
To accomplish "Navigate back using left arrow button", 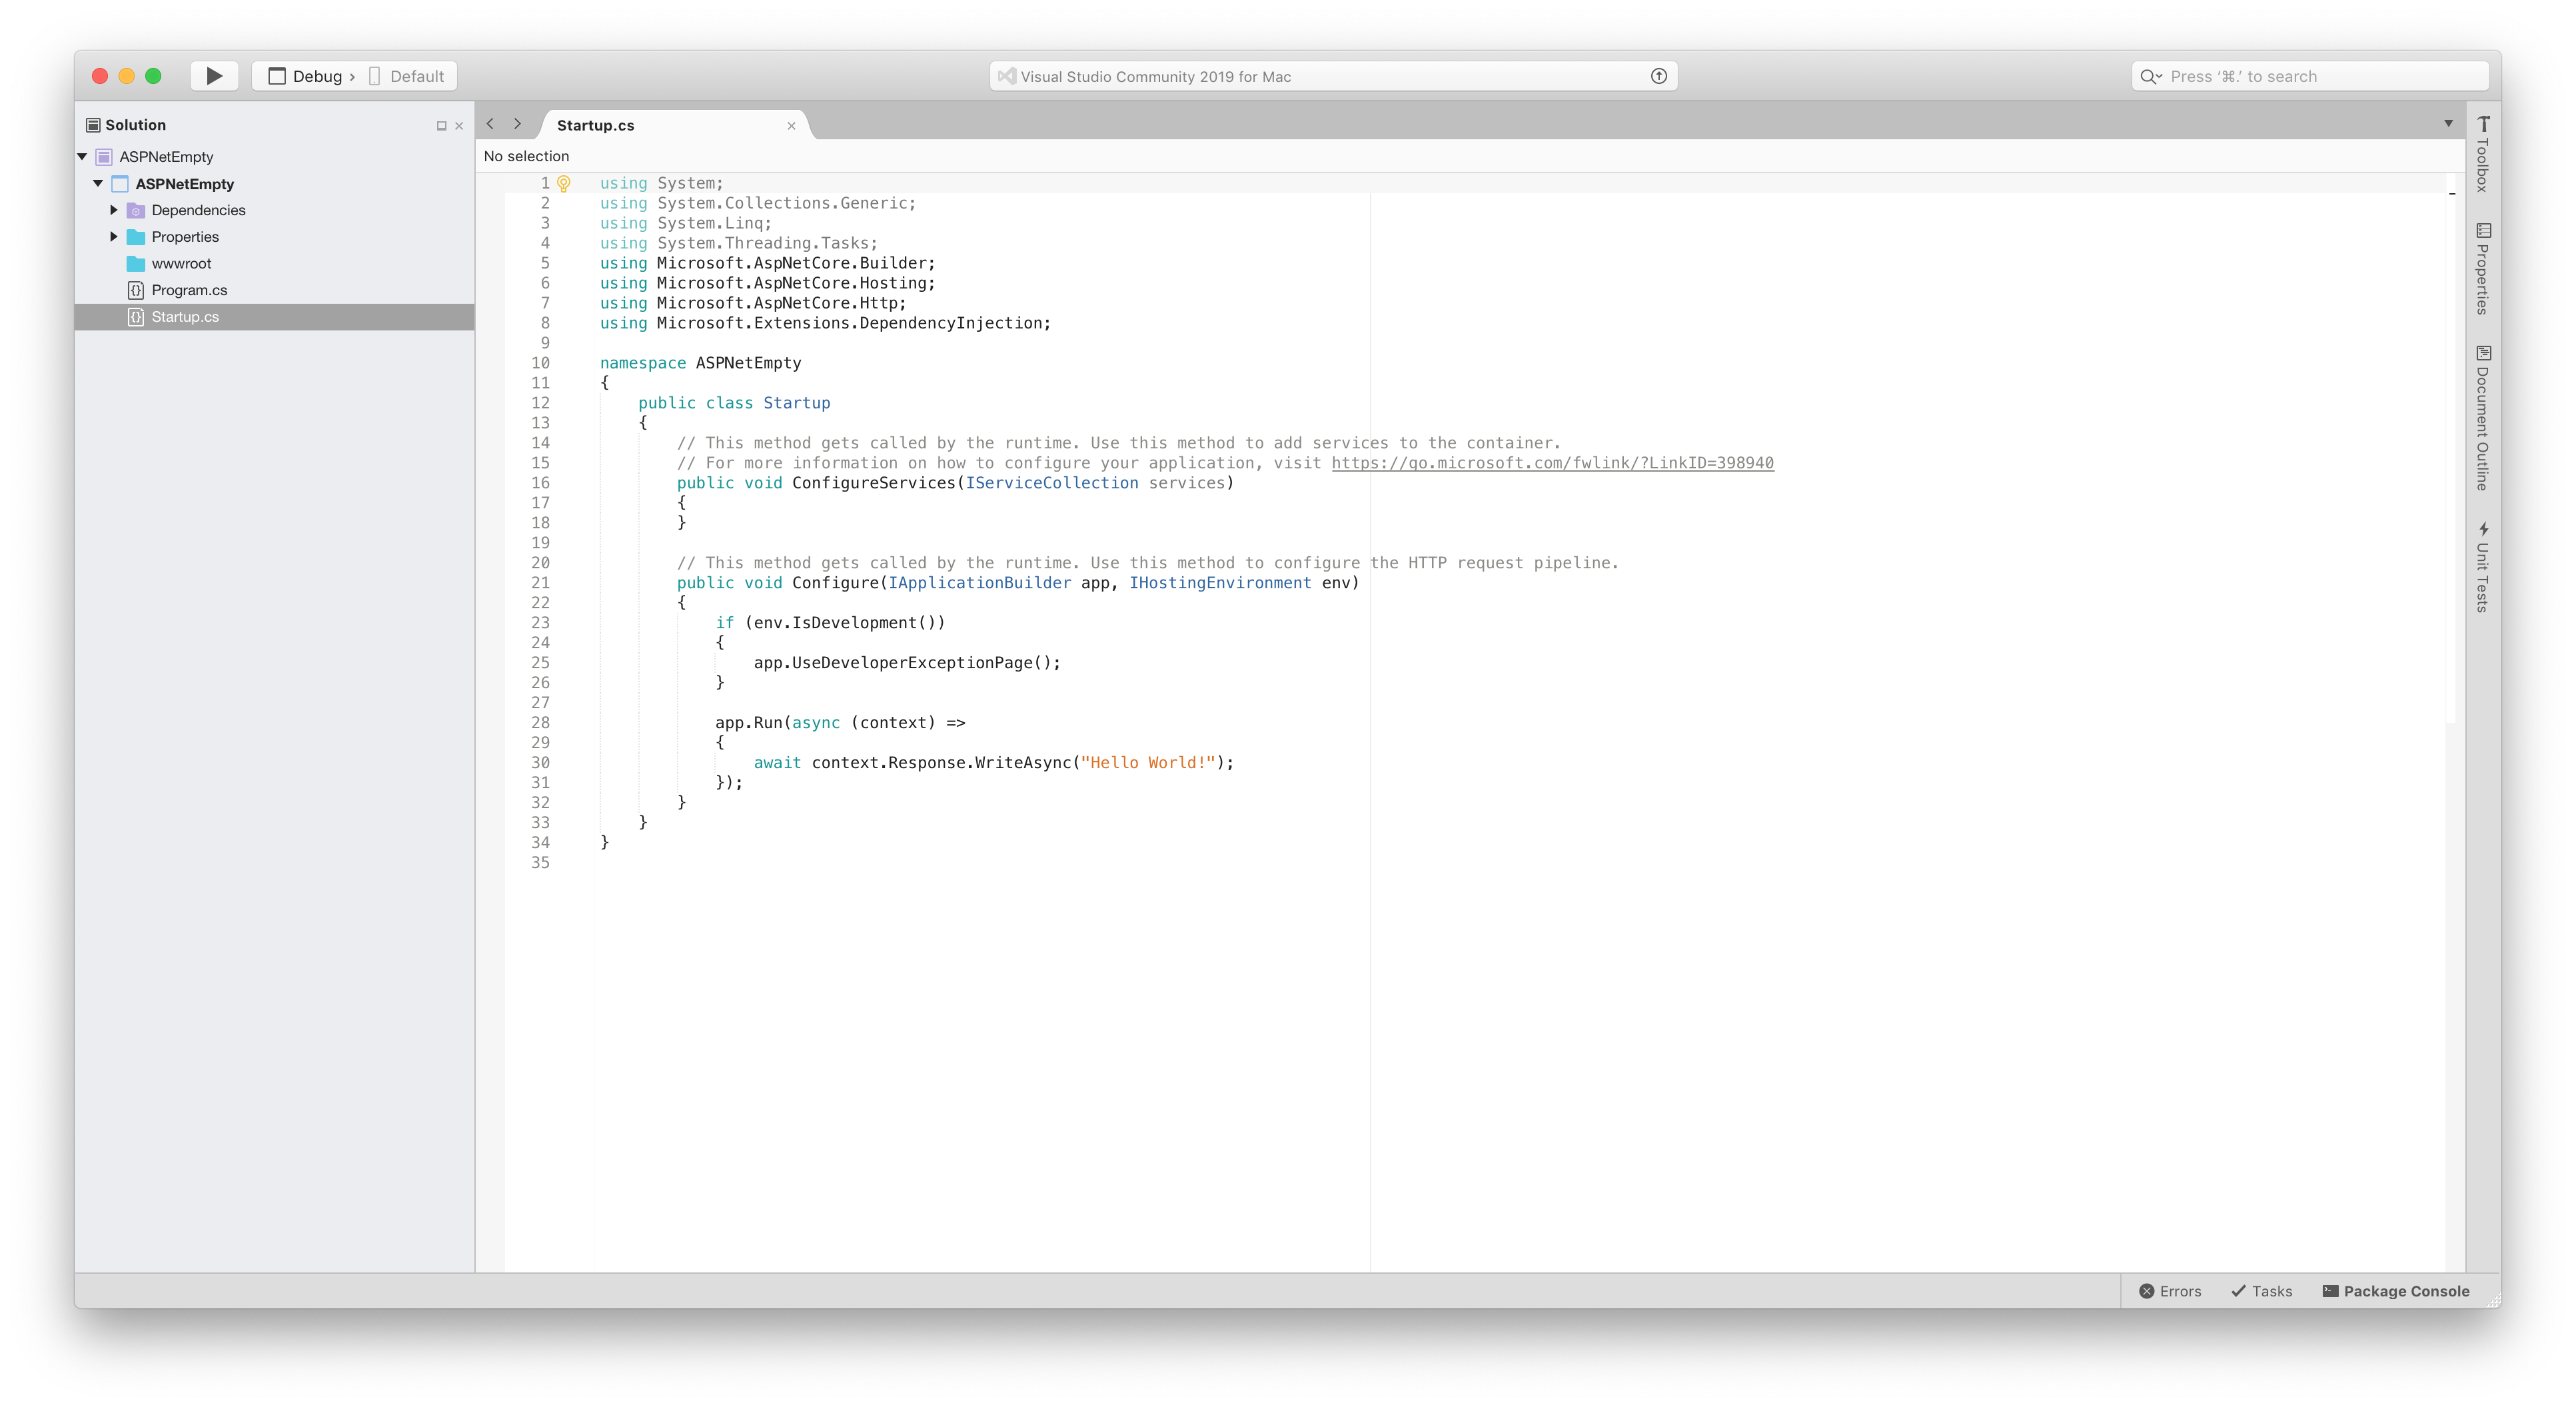I will (x=492, y=123).
